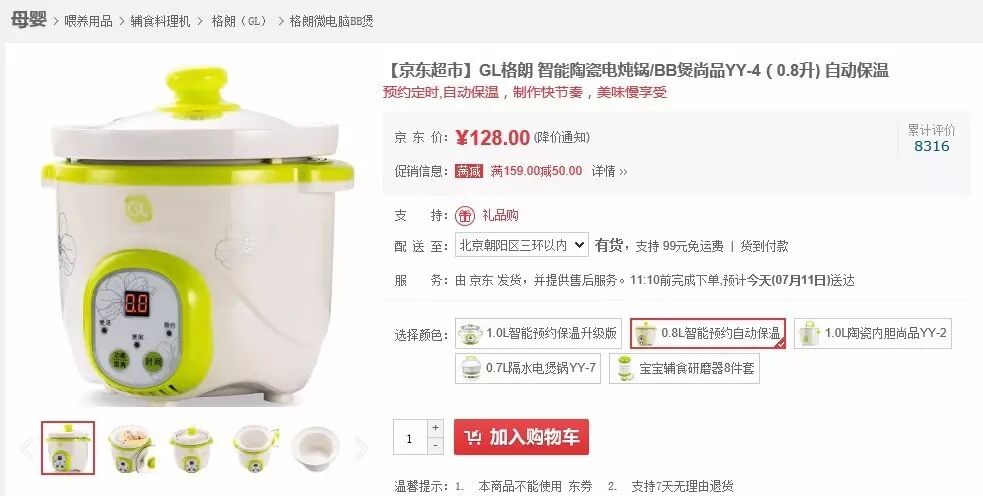Click the right arrow of thumbnail carousel
Viewport: 983px width, 496px height.
(361, 448)
